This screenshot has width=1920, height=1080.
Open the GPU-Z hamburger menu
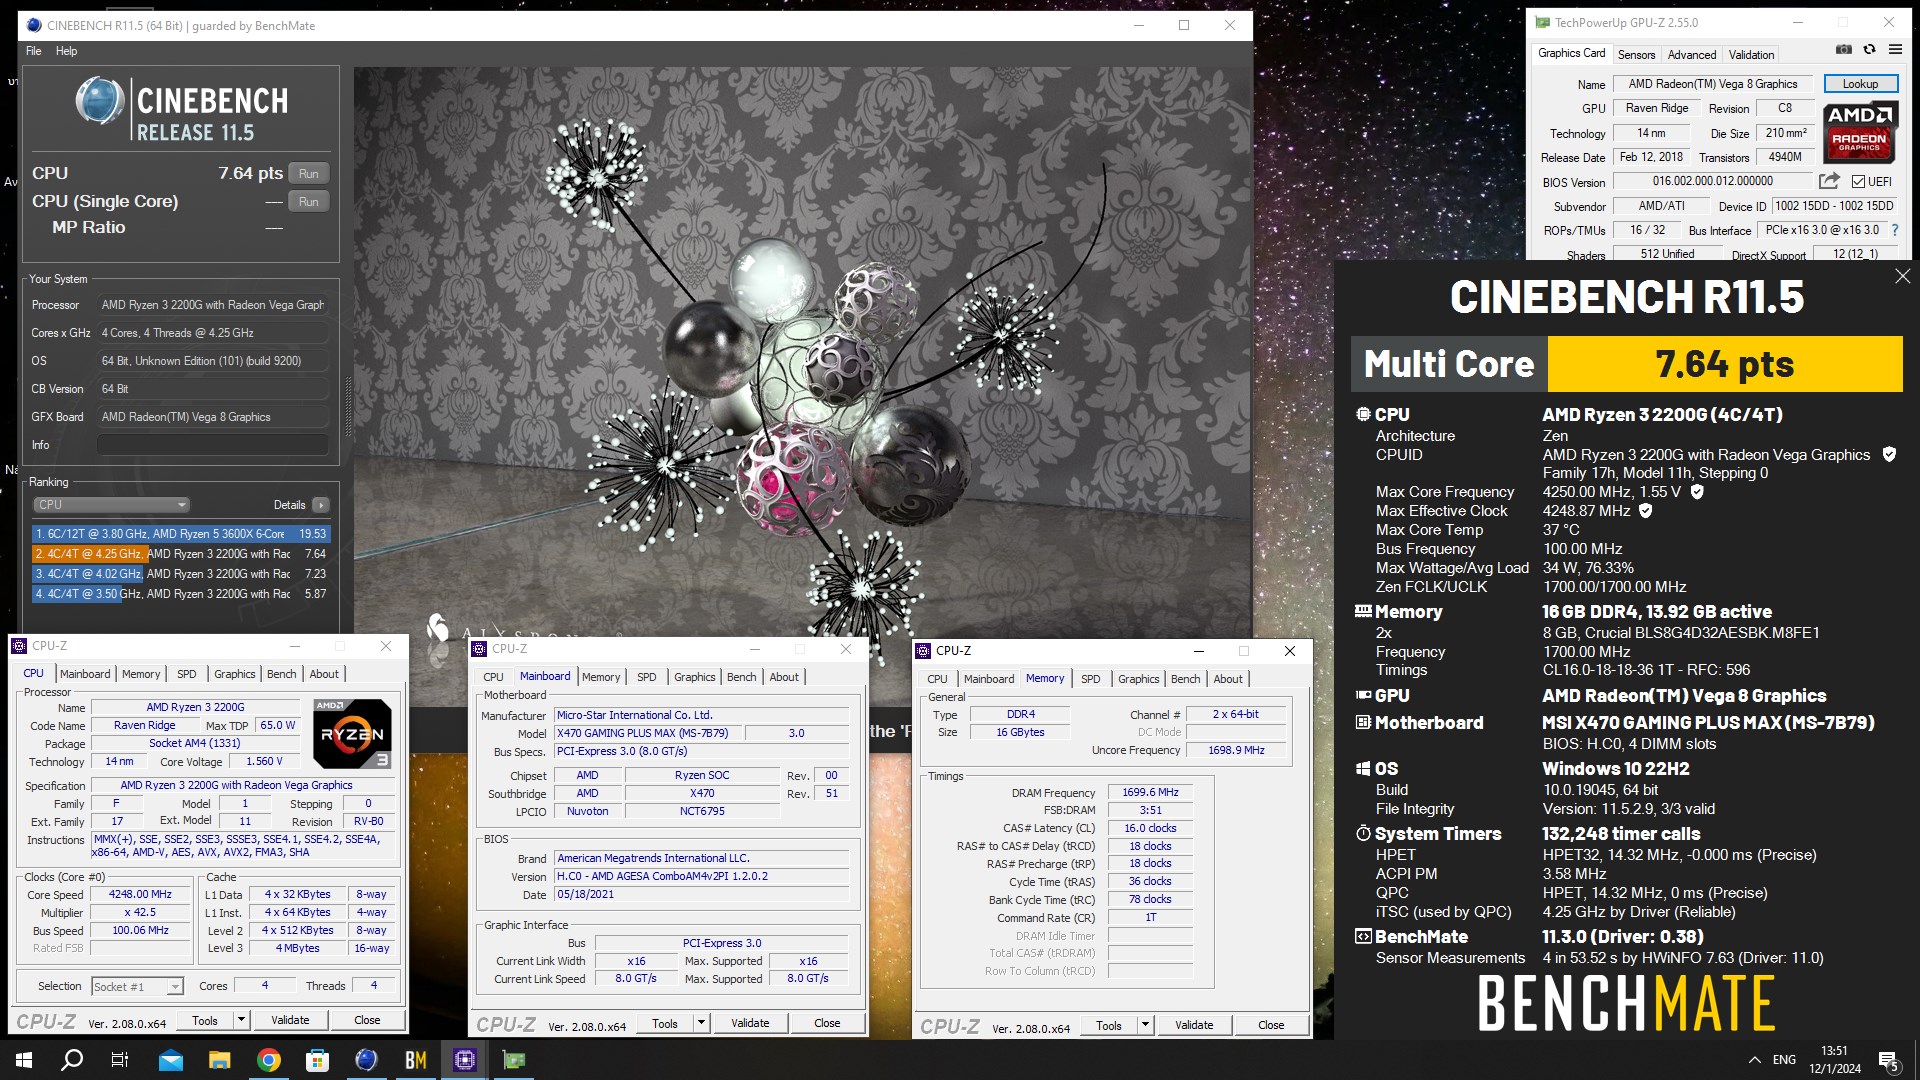click(1895, 49)
